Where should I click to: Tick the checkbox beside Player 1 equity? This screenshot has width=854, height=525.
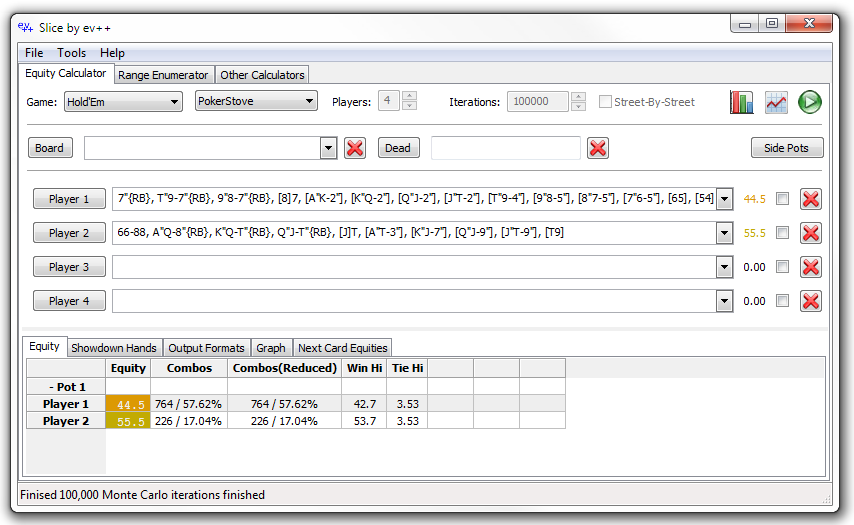(x=783, y=199)
